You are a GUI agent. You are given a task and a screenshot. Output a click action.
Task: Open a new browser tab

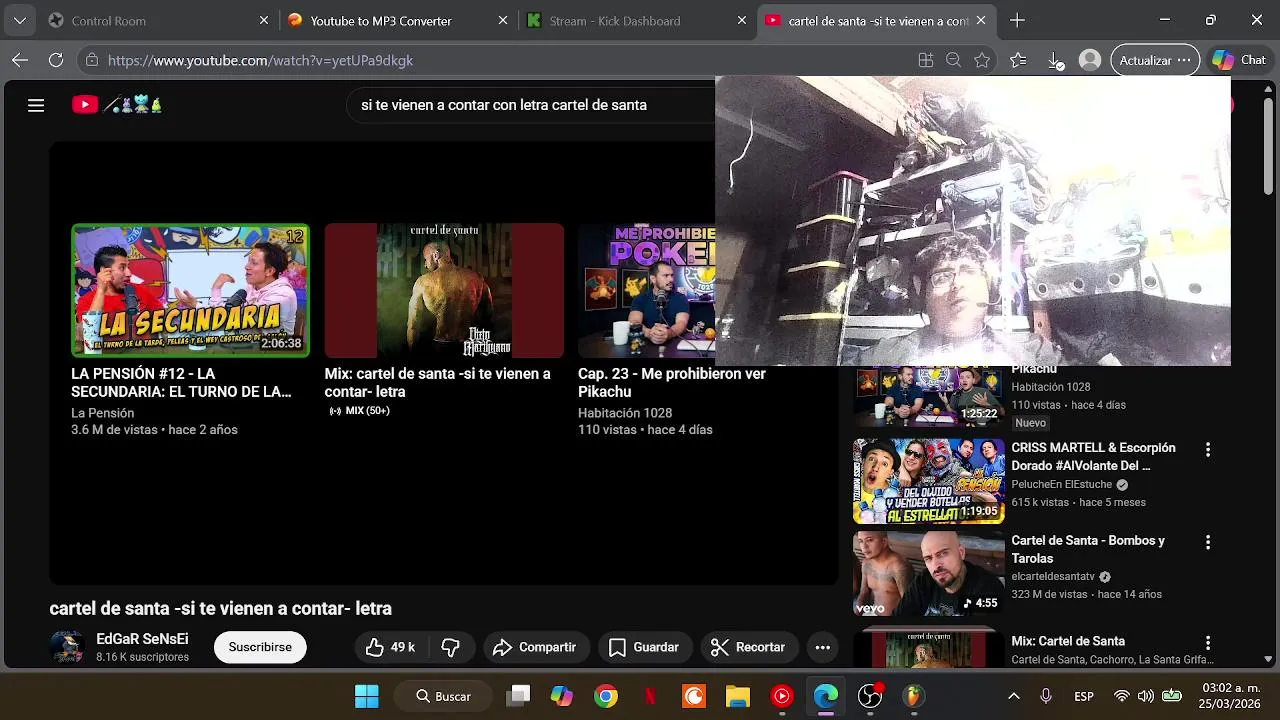[x=1017, y=20]
